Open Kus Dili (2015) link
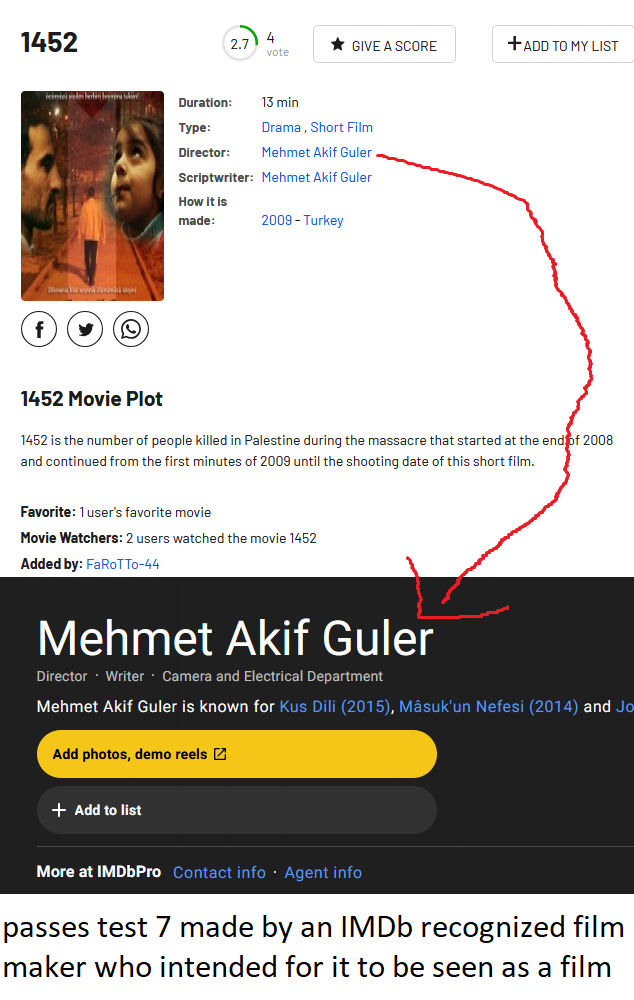Screen dimensions: 634x1000 coord(335,707)
